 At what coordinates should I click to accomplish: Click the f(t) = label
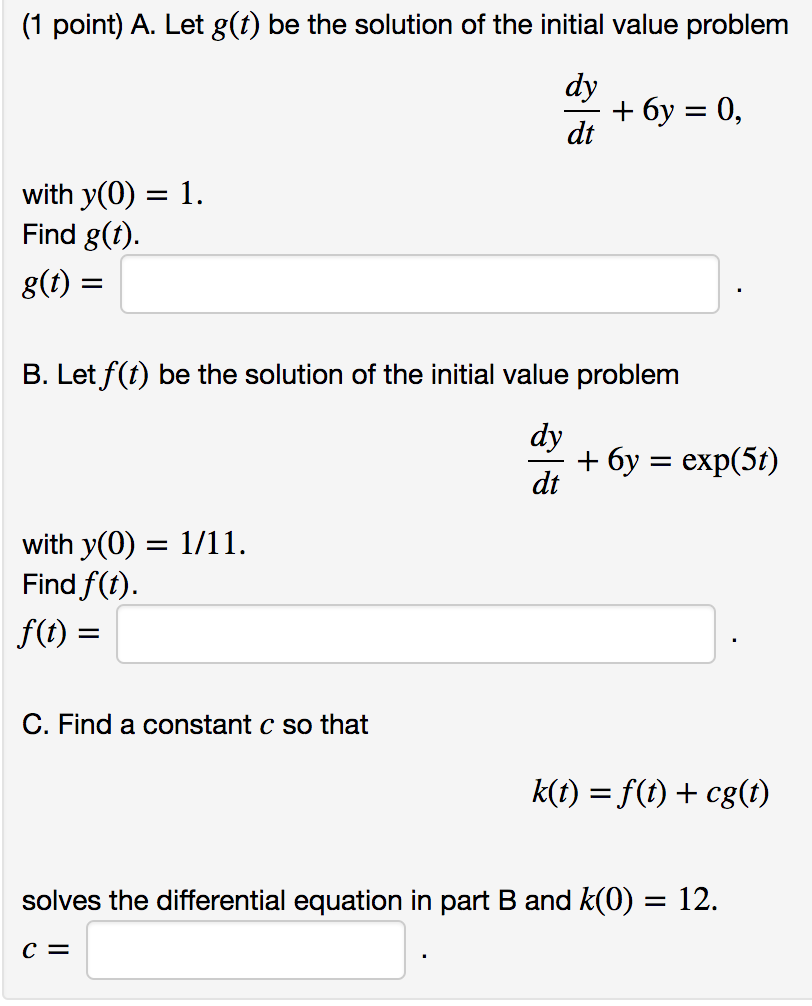click(60, 632)
